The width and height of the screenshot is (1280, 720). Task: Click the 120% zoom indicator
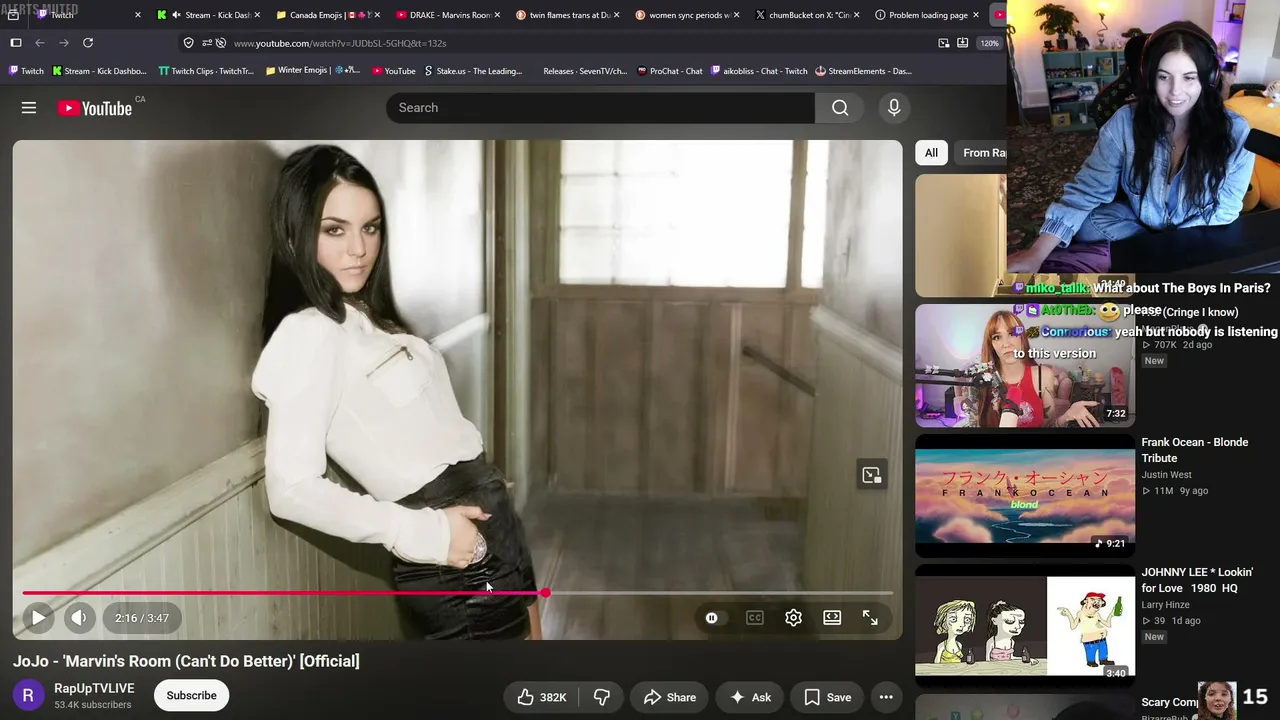tap(989, 43)
